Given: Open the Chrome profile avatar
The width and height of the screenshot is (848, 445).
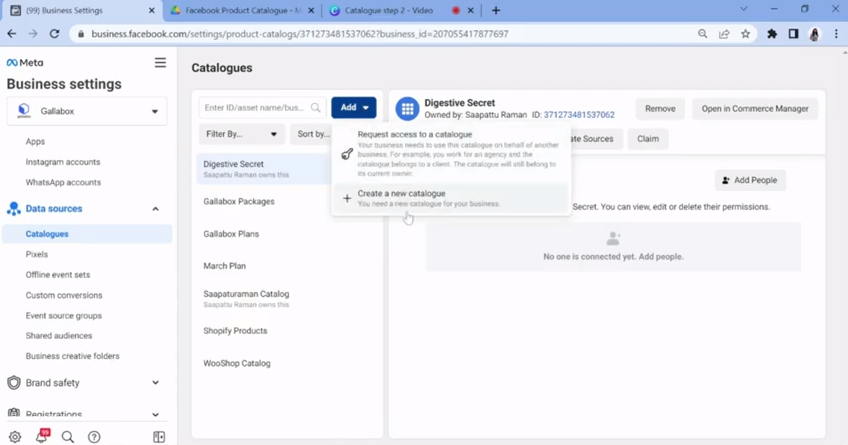Looking at the screenshot, I should [814, 34].
